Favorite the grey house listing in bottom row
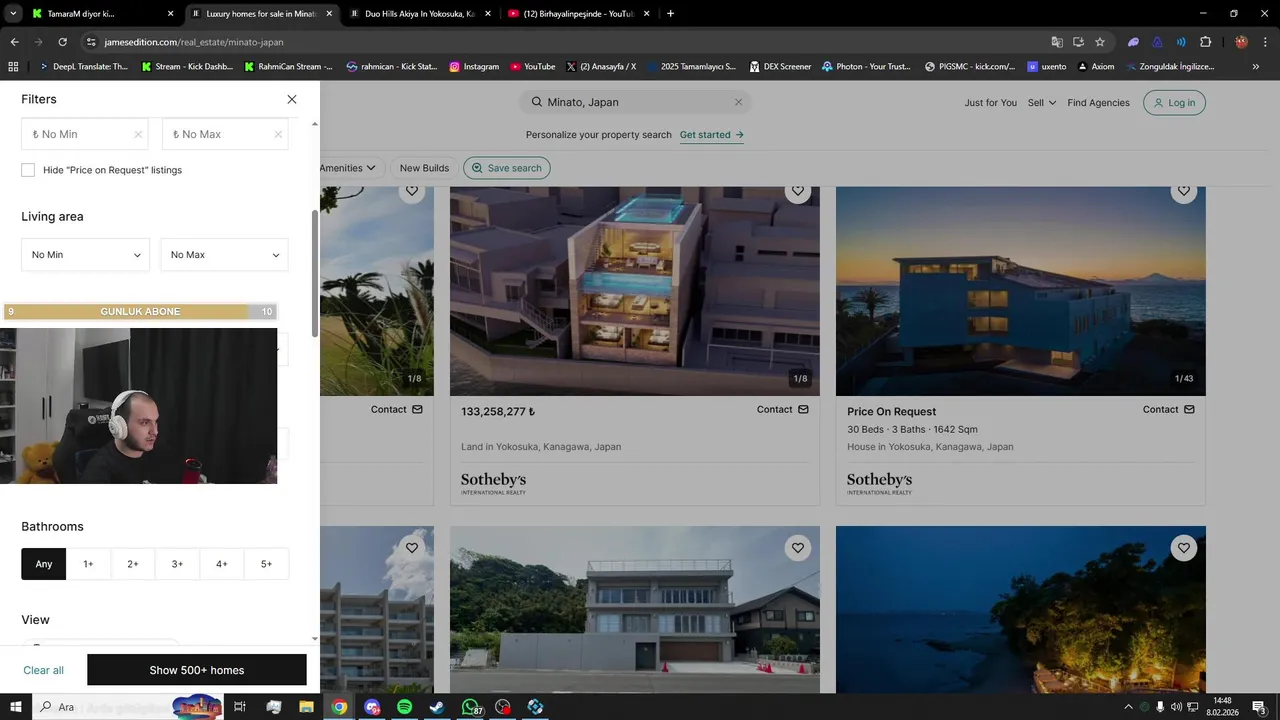The image size is (1280, 720). coord(797,548)
